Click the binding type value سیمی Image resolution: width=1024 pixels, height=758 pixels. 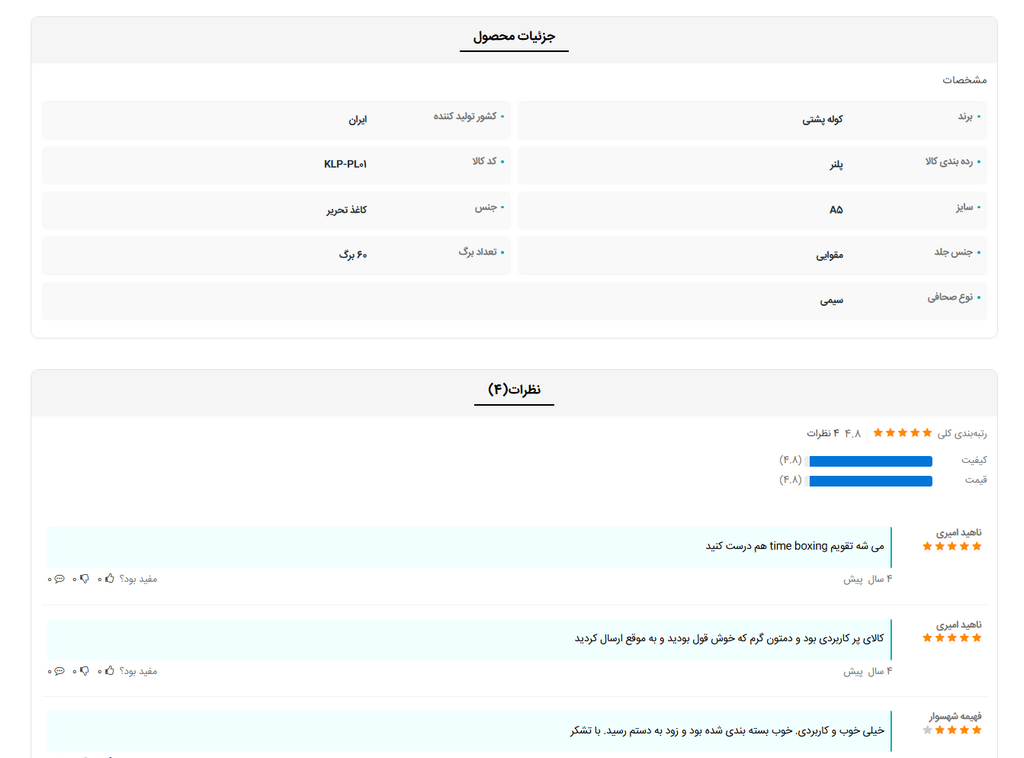(831, 300)
